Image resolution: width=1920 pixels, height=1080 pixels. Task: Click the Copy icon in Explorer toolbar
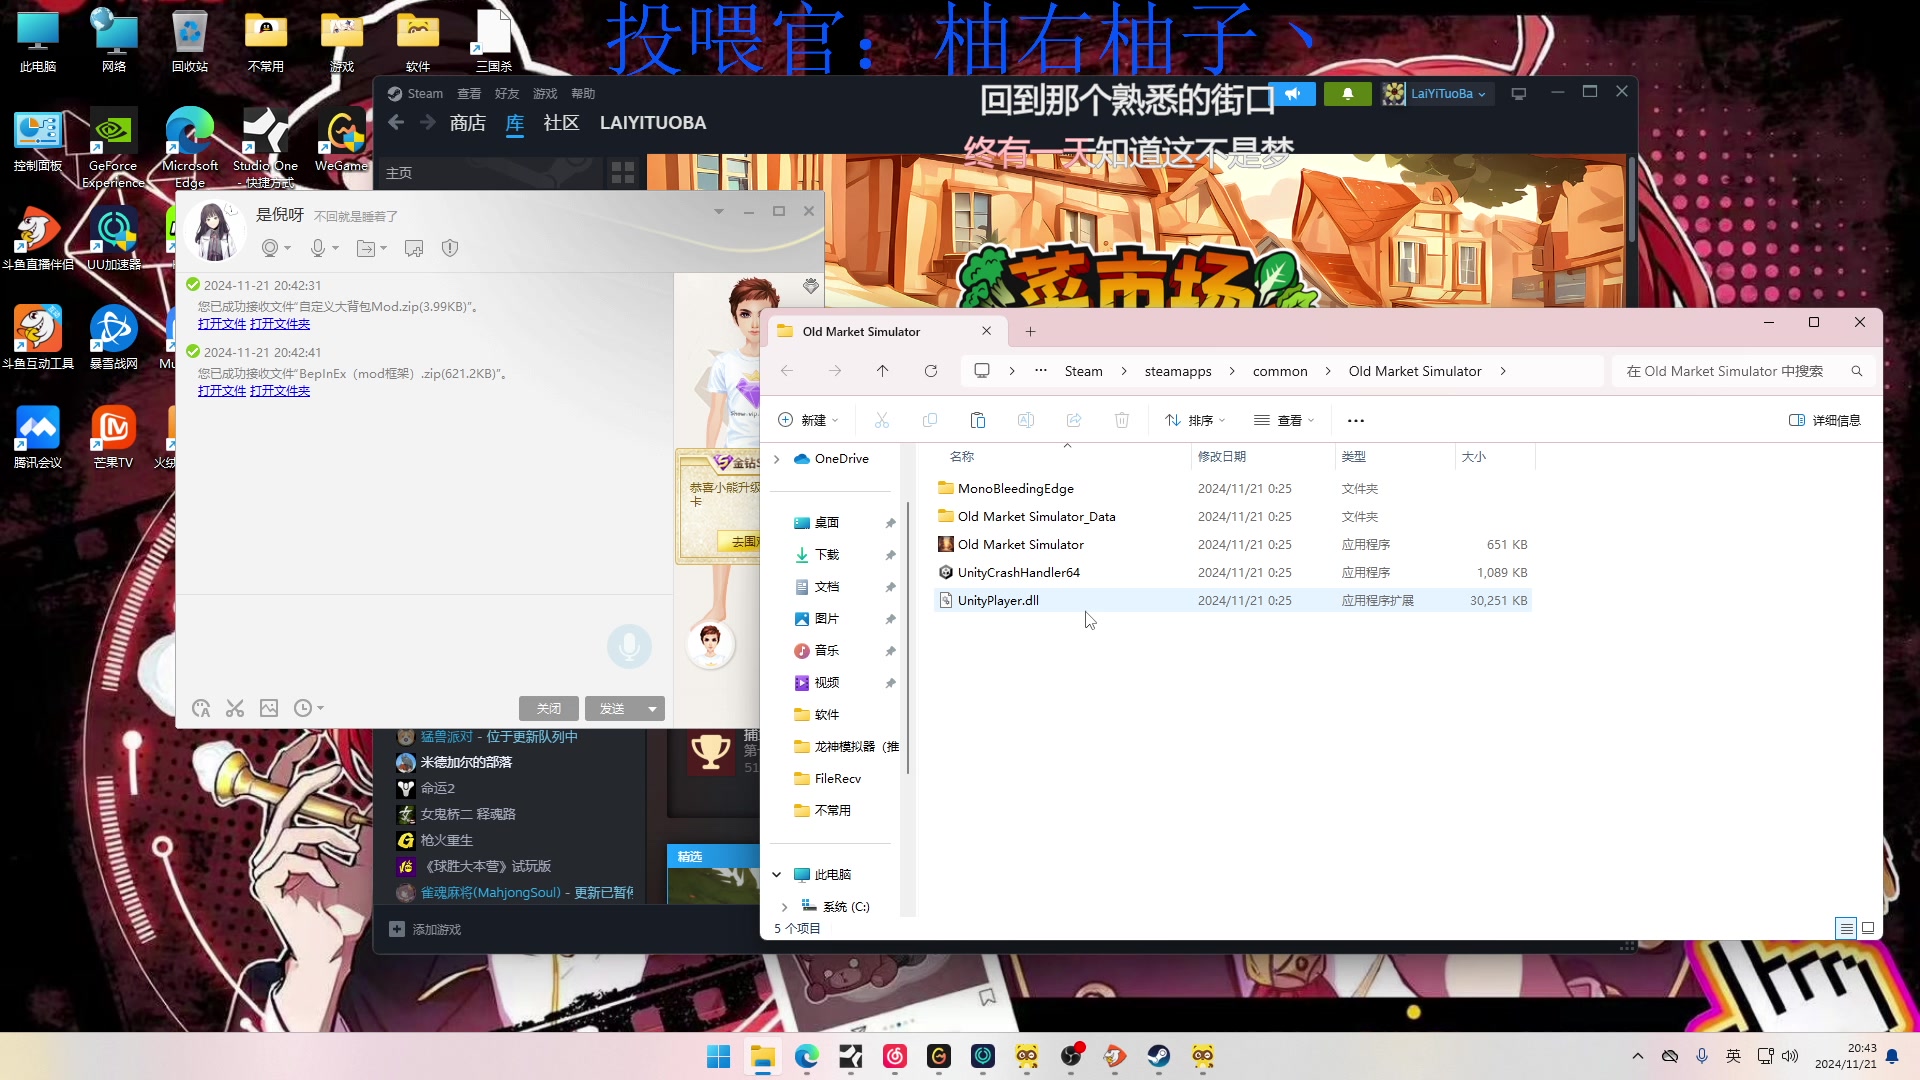(x=929, y=421)
